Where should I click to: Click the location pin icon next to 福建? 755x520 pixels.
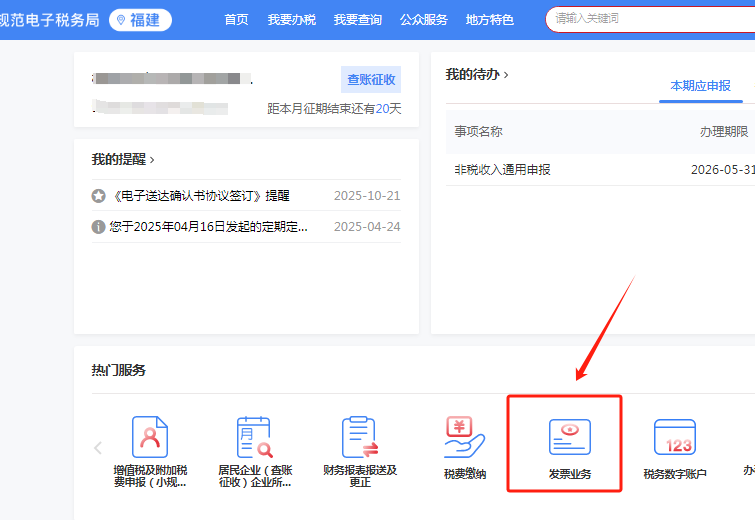tap(121, 20)
